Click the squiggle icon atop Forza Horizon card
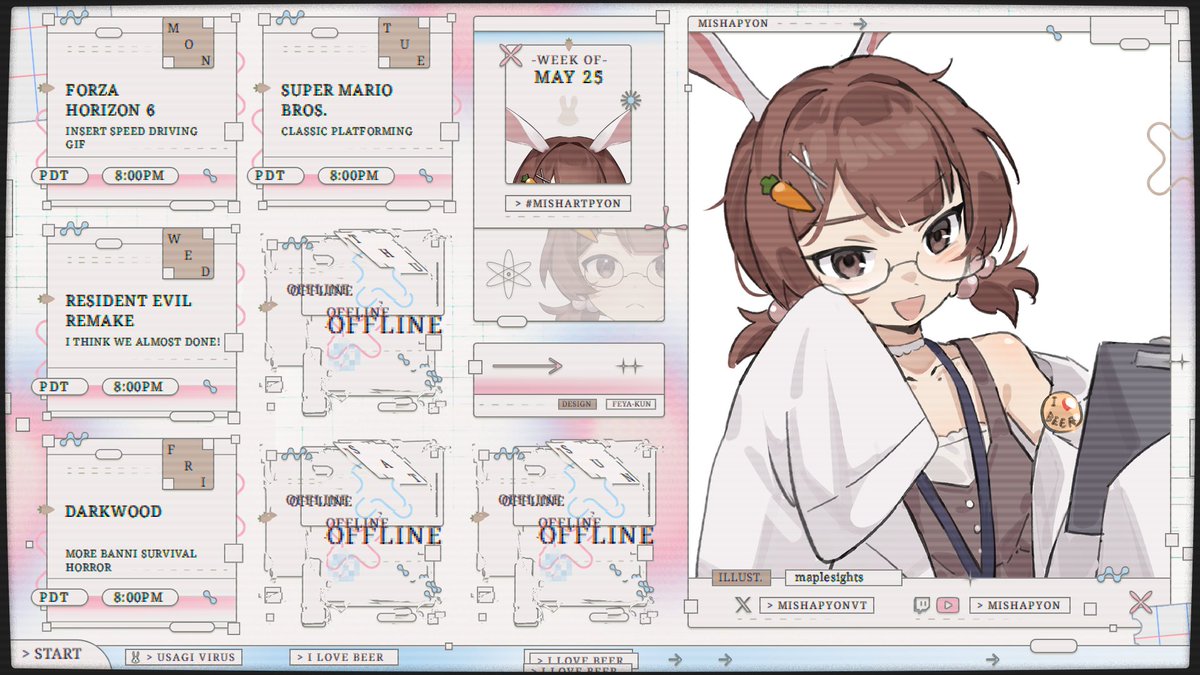Screen dimensions: 1200x675 [x=74, y=18]
